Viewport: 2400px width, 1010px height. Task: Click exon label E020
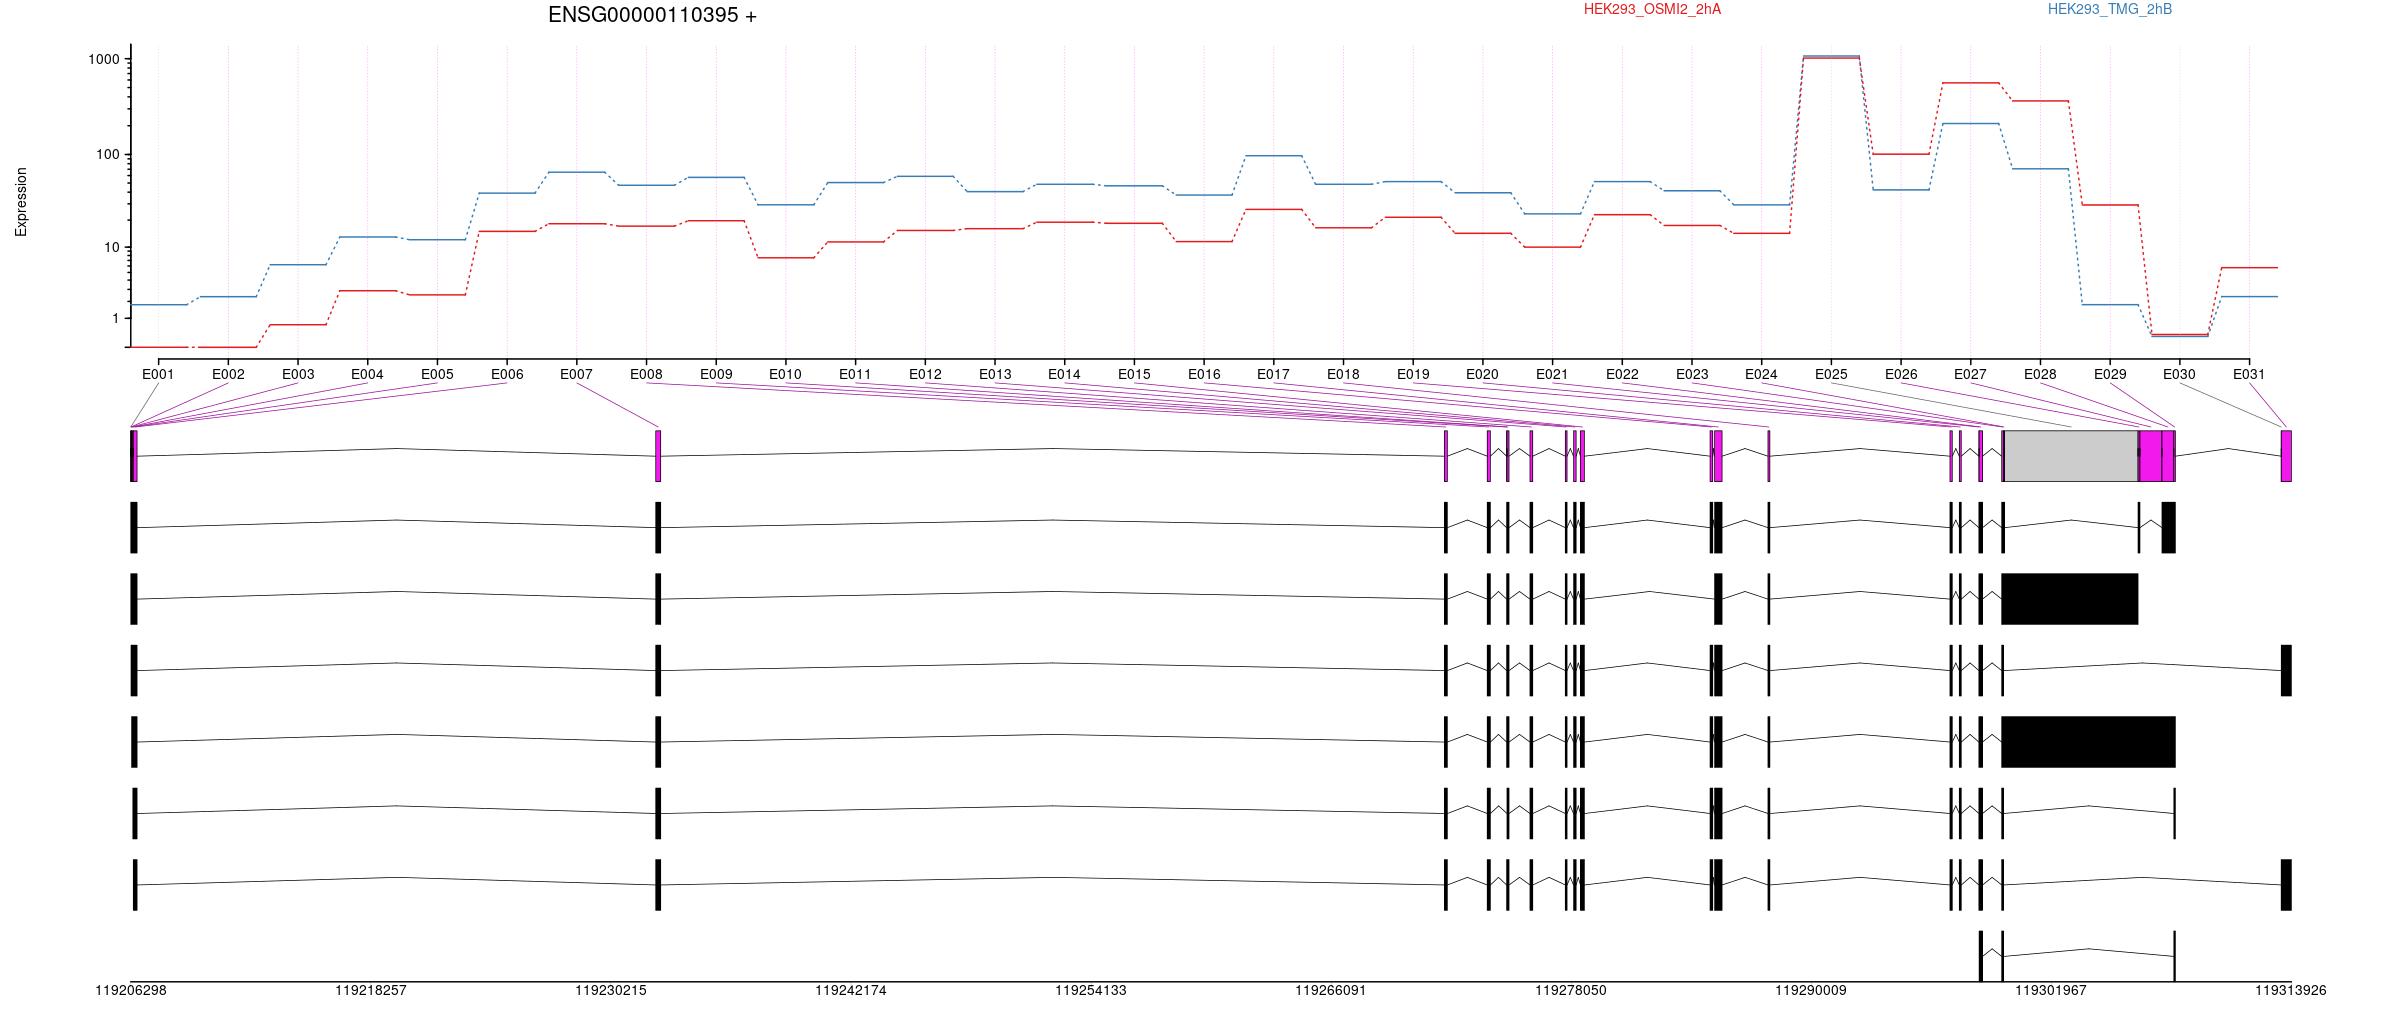[x=1482, y=375]
